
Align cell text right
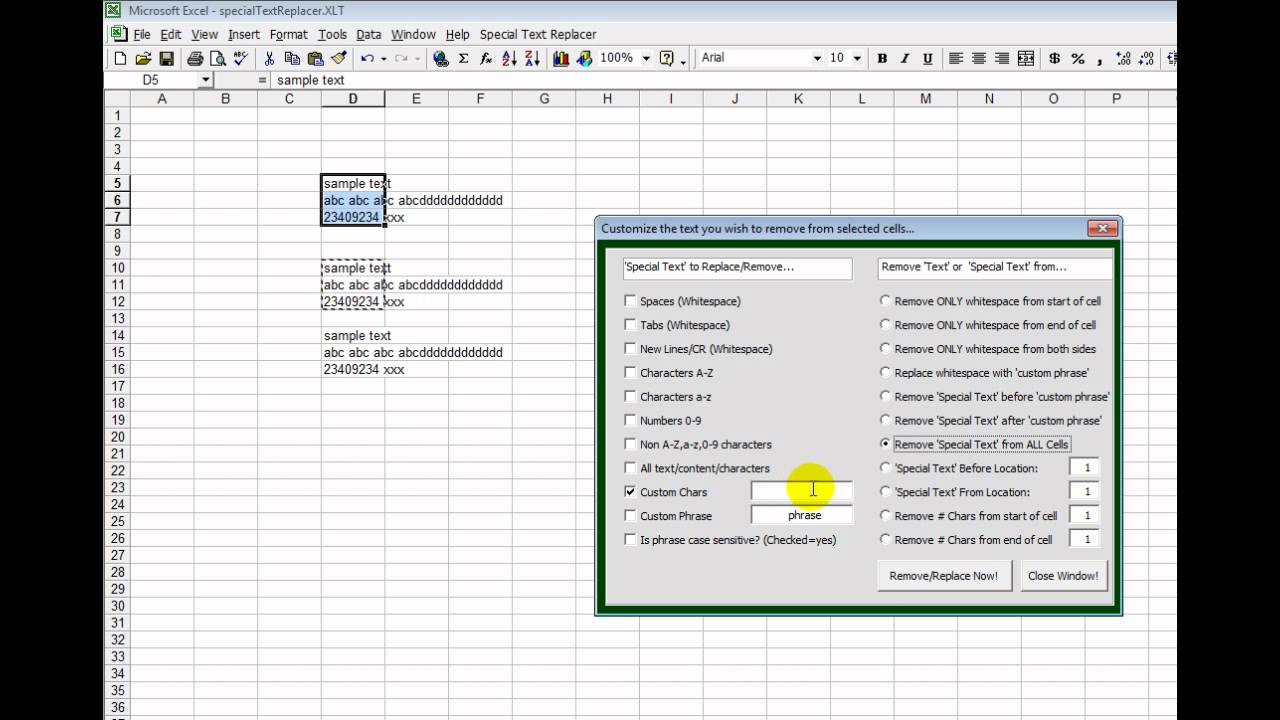point(1002,59)
